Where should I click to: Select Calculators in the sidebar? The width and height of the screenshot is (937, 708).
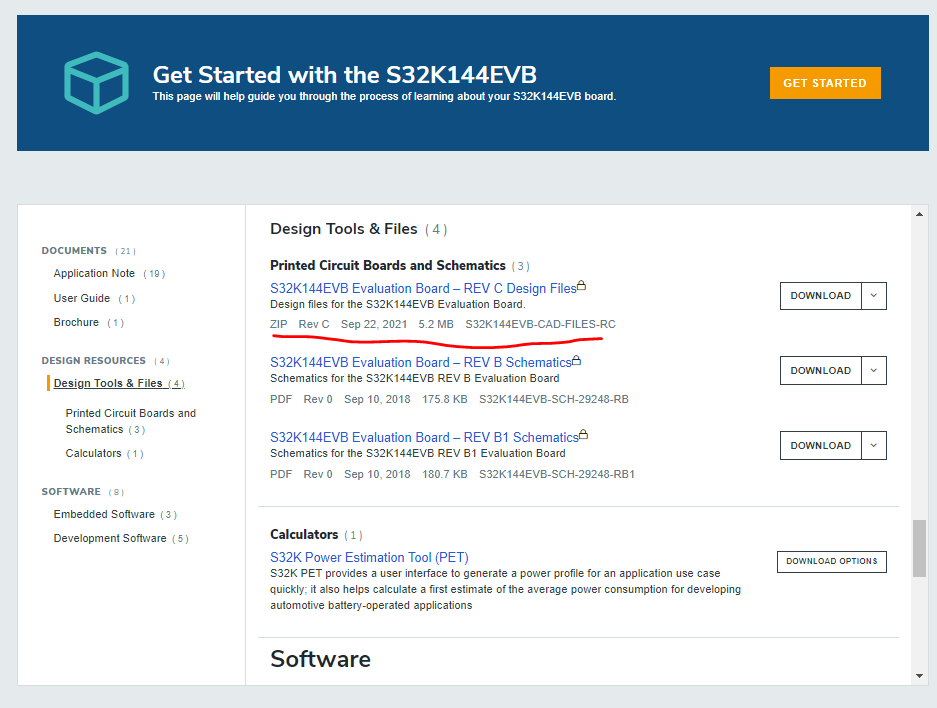point(93,454)
